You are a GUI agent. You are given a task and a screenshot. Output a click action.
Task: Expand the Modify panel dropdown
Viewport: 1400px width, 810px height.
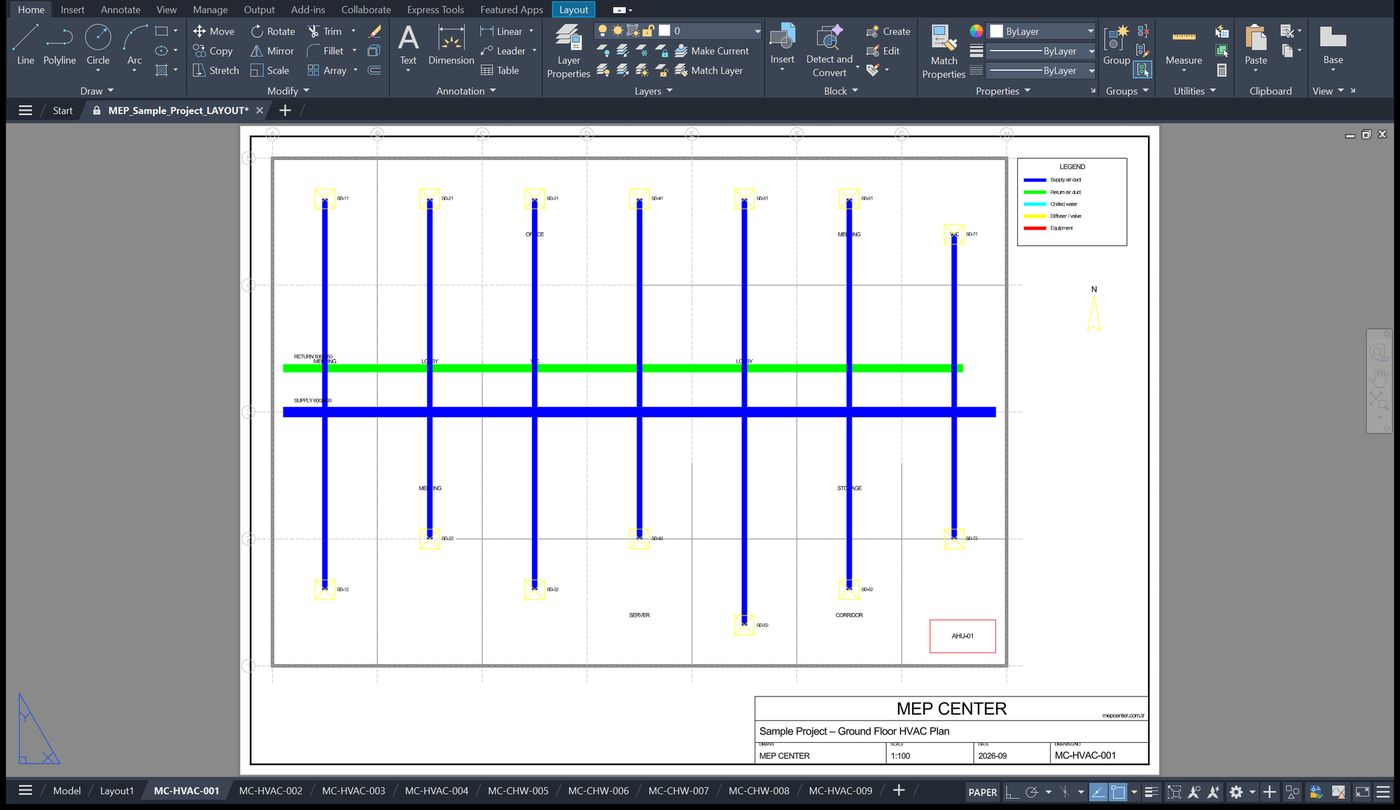(x=288, y=91)
